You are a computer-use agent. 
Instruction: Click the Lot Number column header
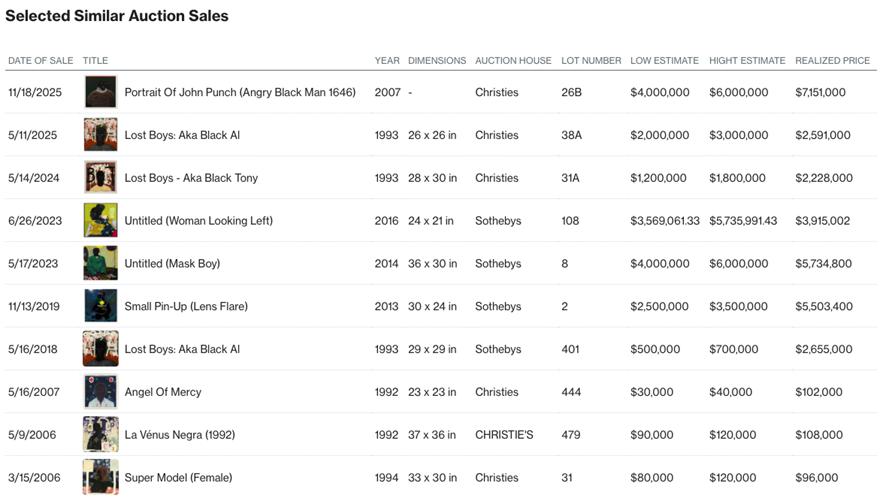(591, 61)
